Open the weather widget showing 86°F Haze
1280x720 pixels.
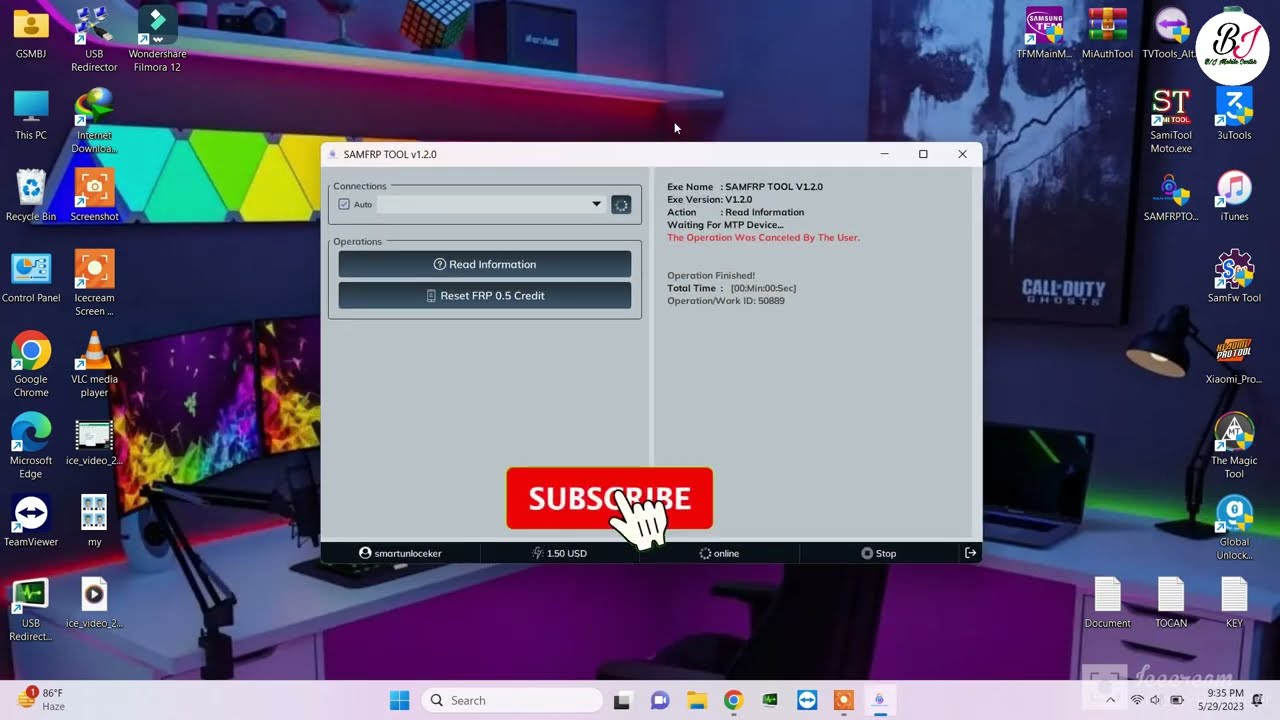40,700
